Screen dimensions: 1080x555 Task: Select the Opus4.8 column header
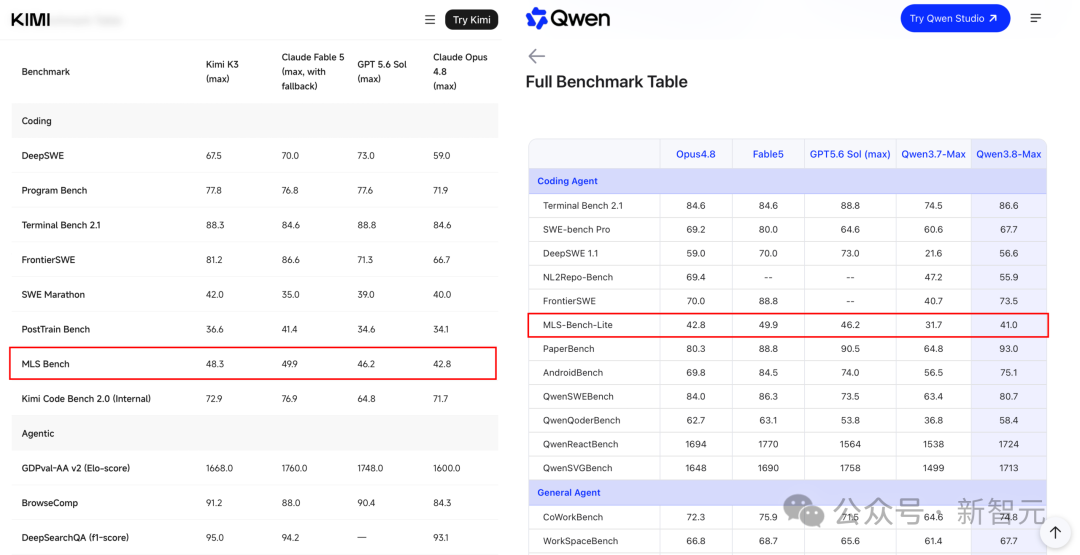click(x=696, y=154)
